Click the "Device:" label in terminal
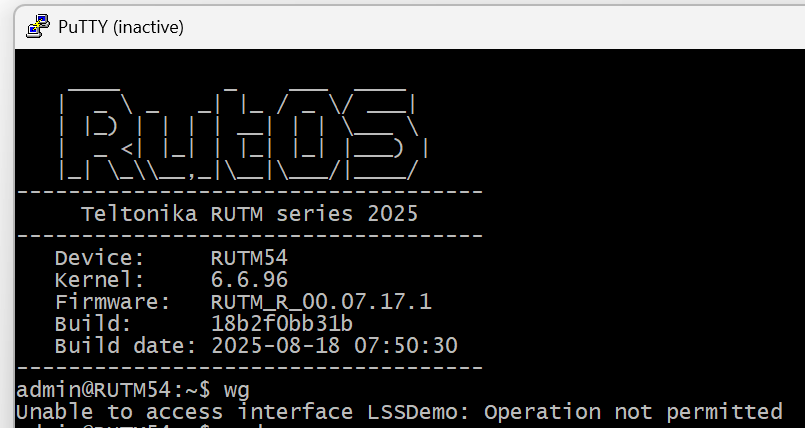805x428 pixels. (100, 258)
